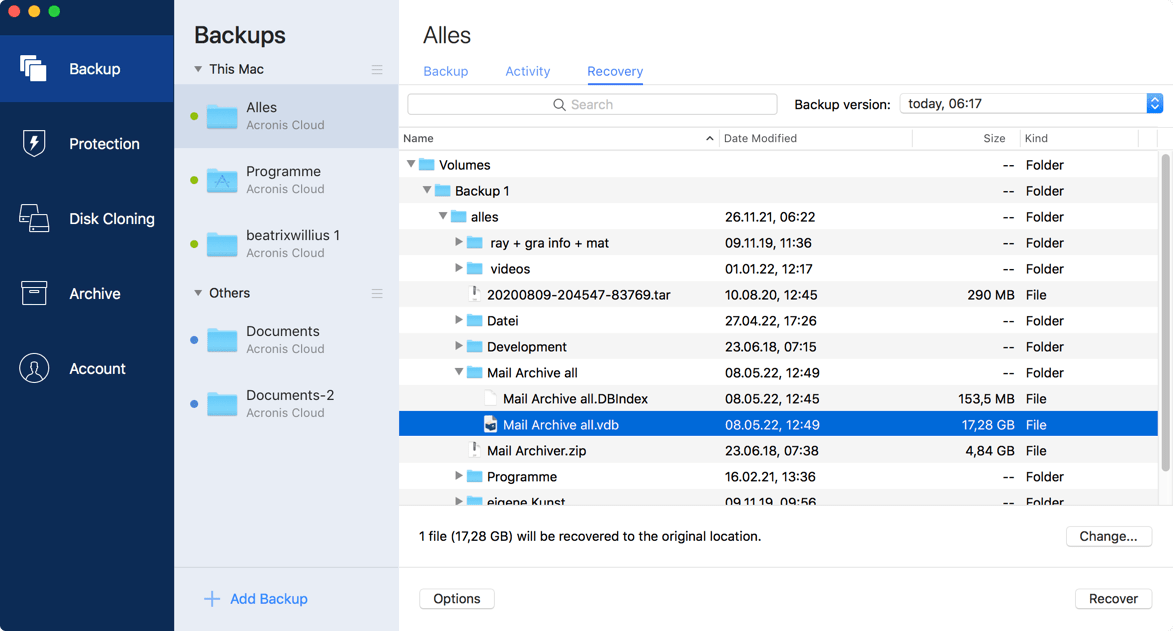Viewport: 1173px width, 631px height.
Task: Collapse the Mail Archive all folder
Action: pos(458,372)
